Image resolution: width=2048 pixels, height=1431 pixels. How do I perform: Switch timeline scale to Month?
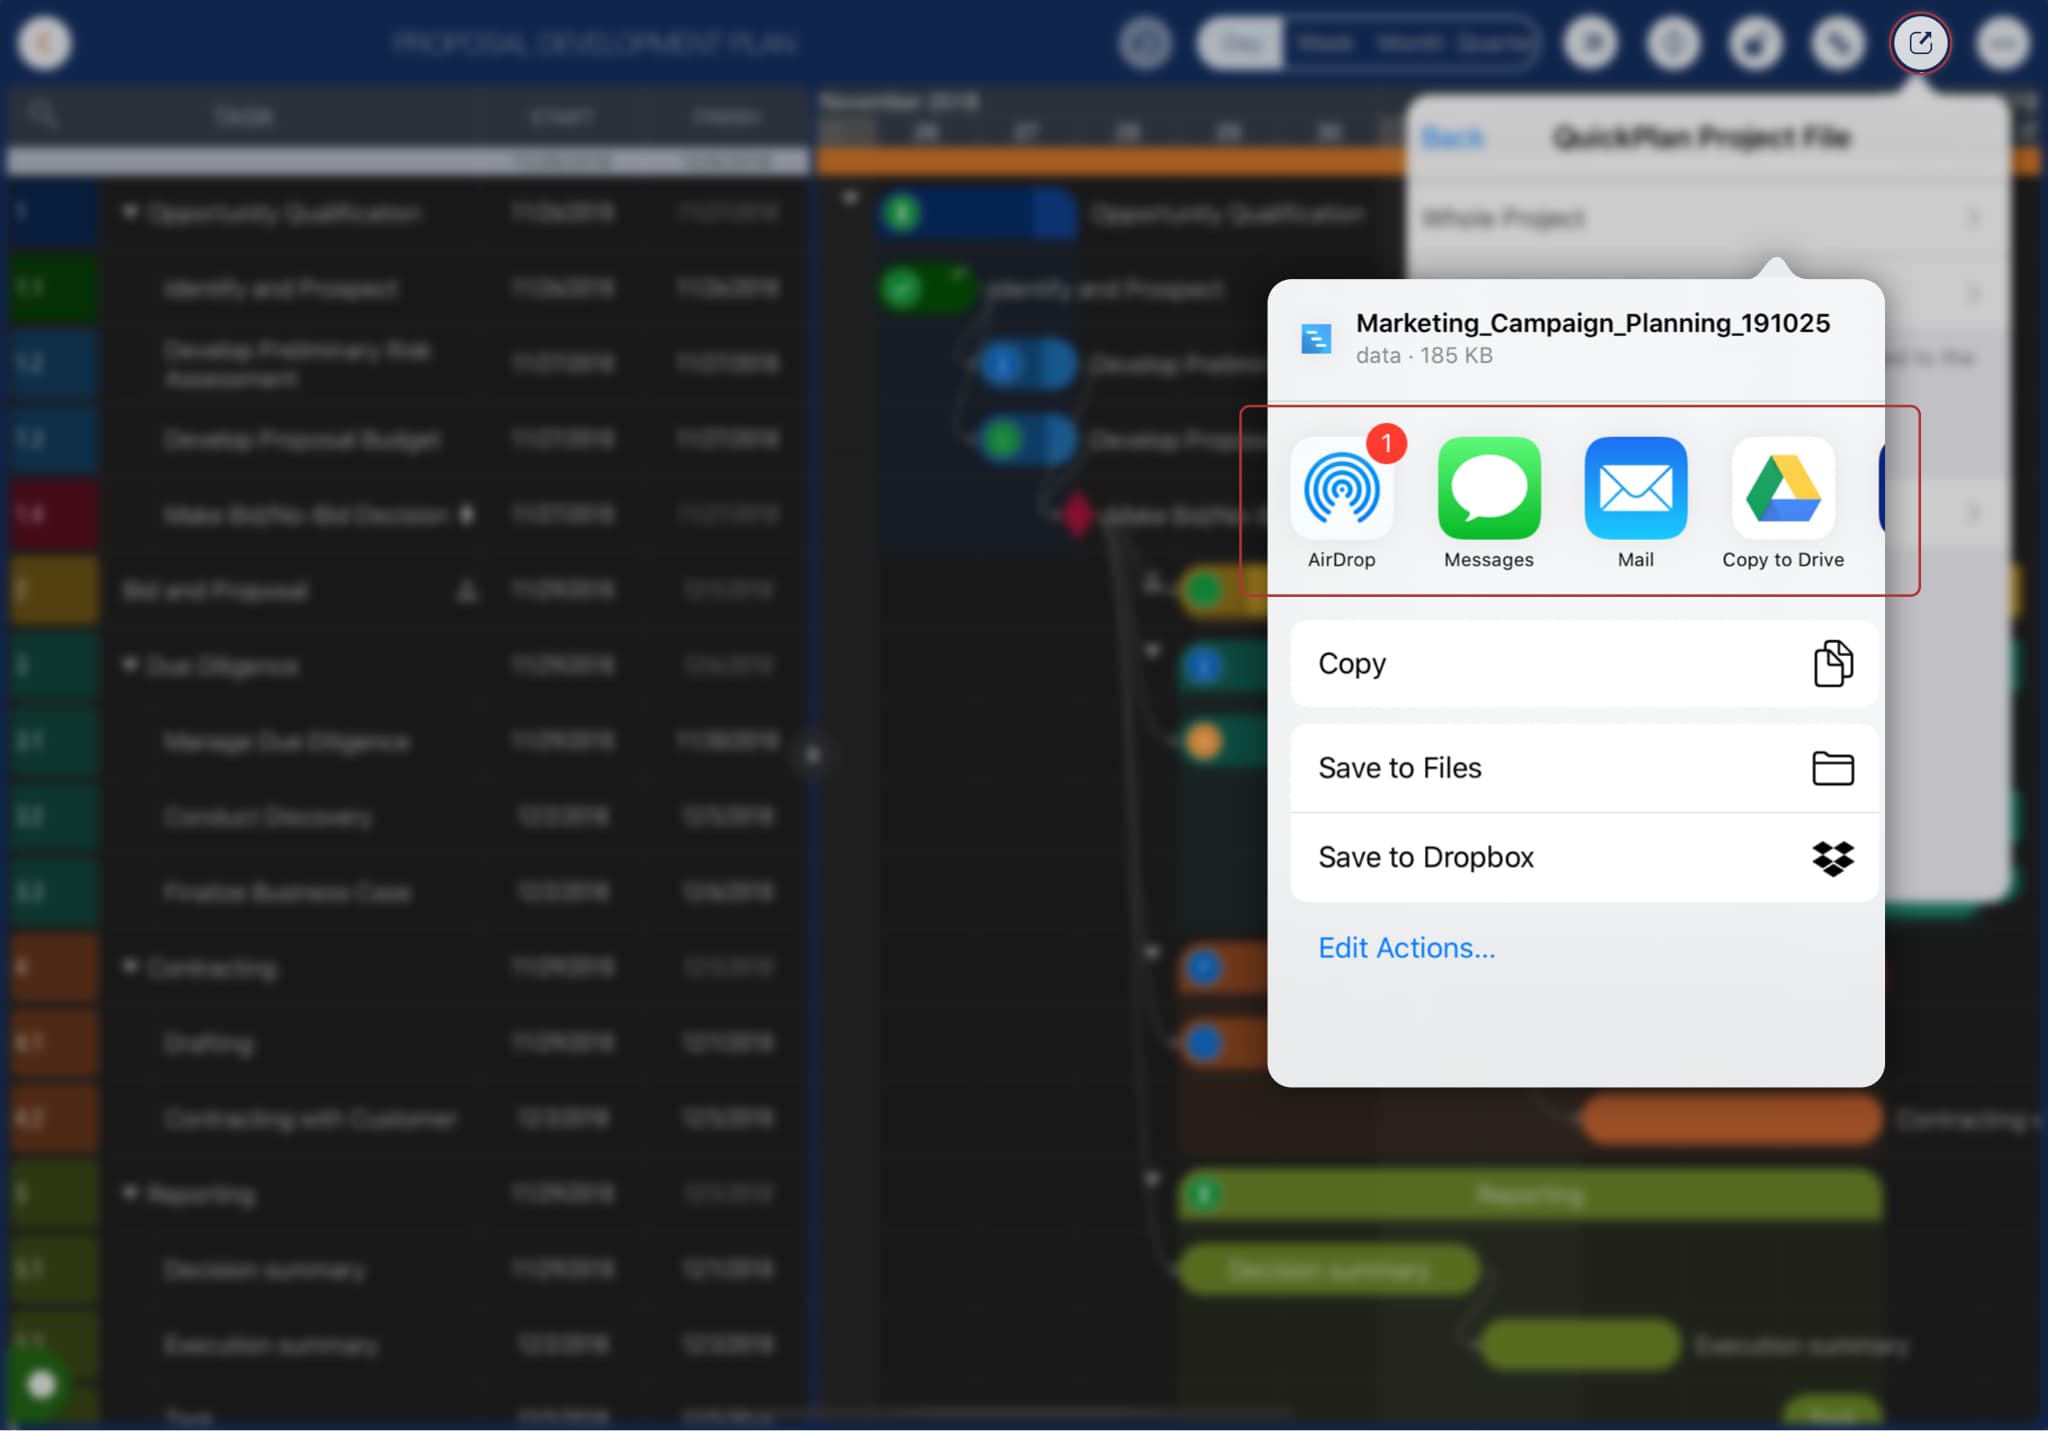[x=1408, y=43]
